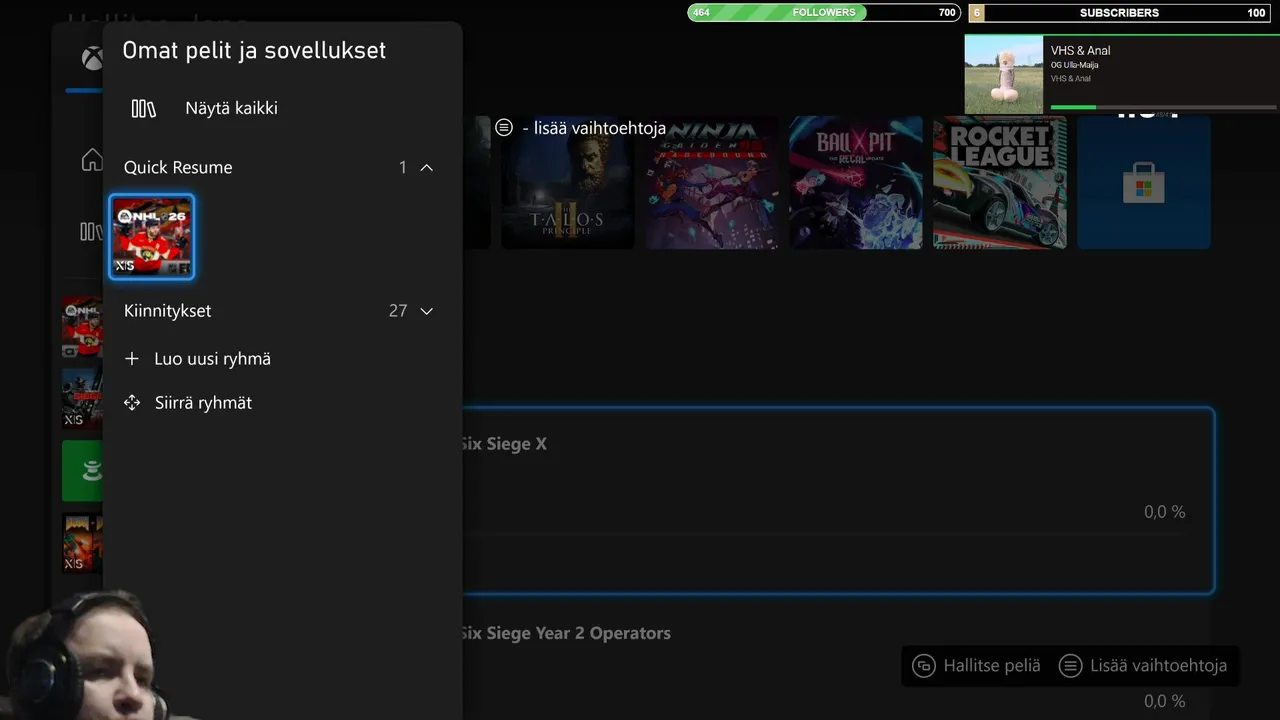This screenshot has height=720, width=1280.
Task: Click the Quick Resume label
Action: point(178,167)
